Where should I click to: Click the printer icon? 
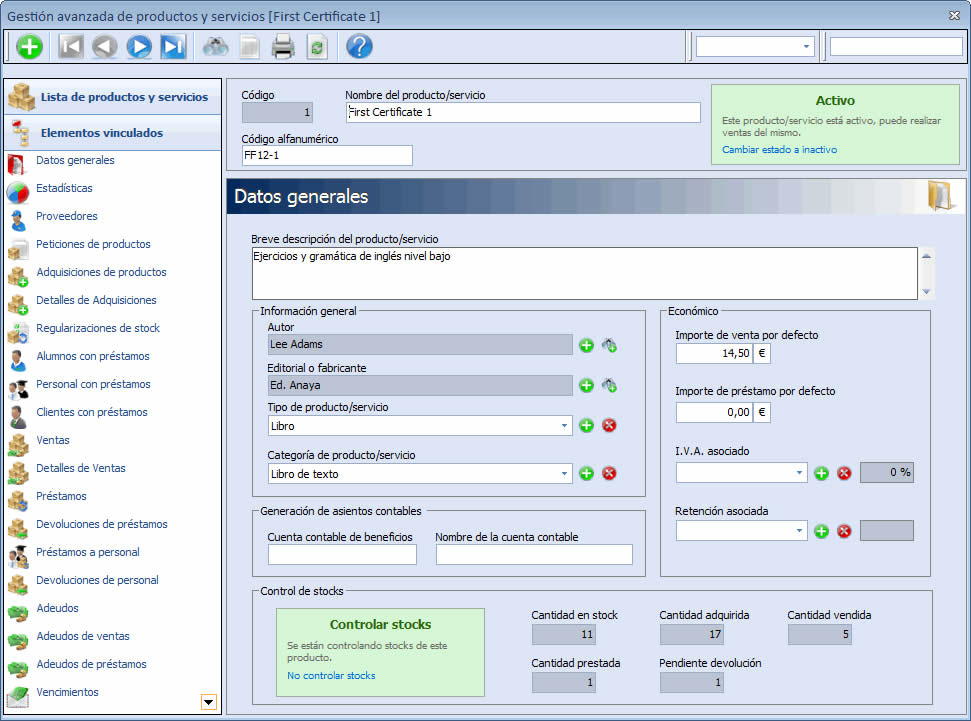(283, 46)
